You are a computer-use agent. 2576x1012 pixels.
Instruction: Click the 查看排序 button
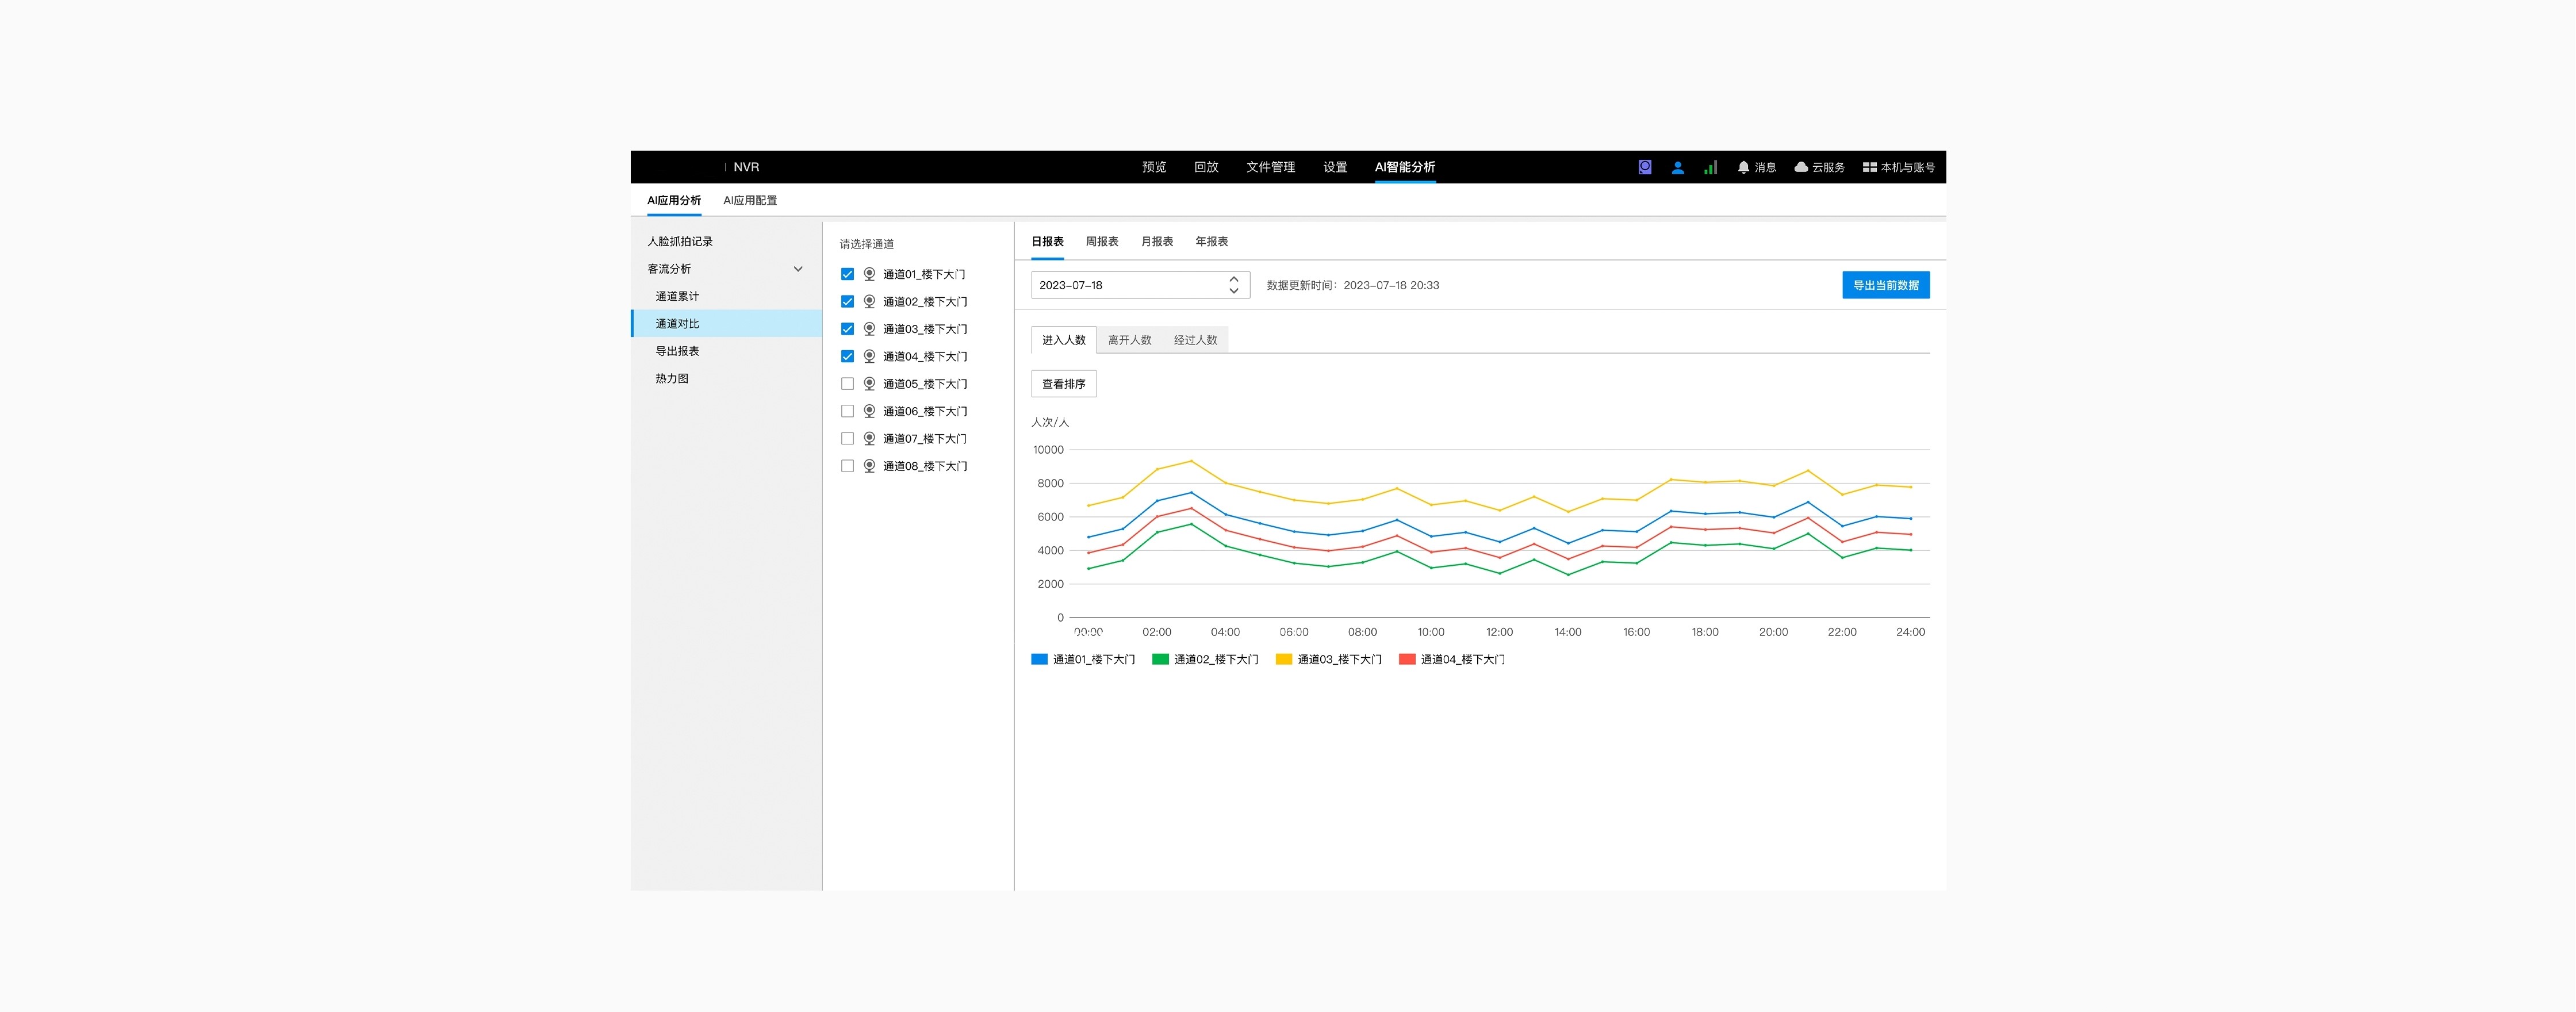point(1063,384)
